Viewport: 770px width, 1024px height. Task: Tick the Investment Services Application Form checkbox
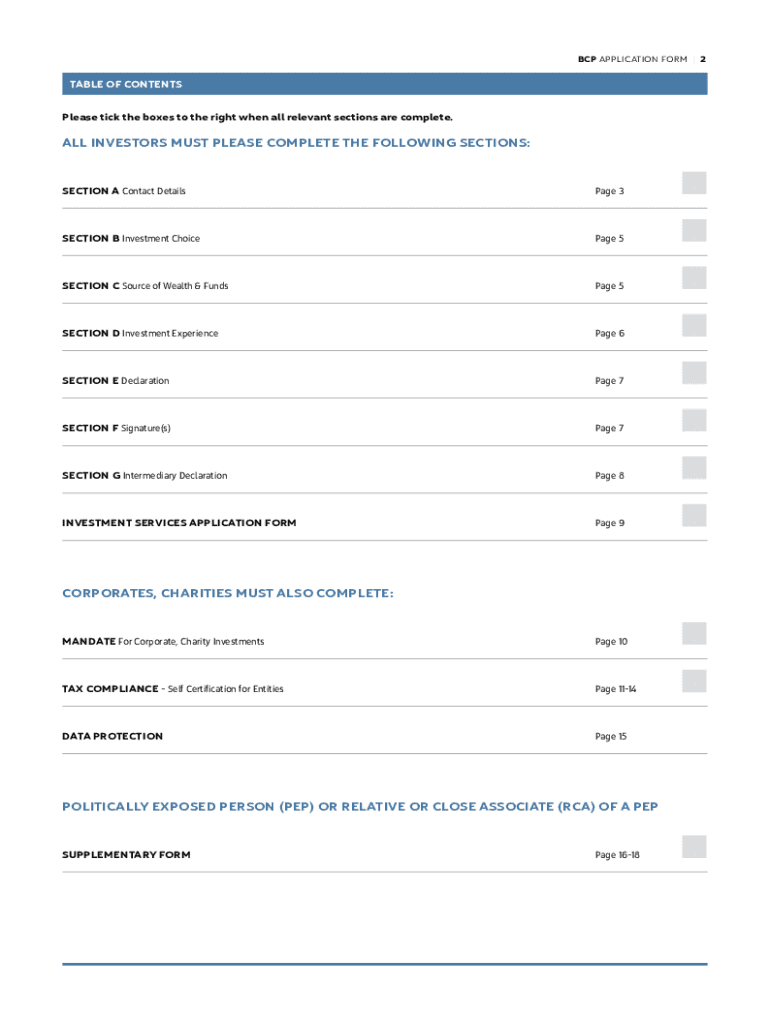pyautogui.click(x=694, y=515)
